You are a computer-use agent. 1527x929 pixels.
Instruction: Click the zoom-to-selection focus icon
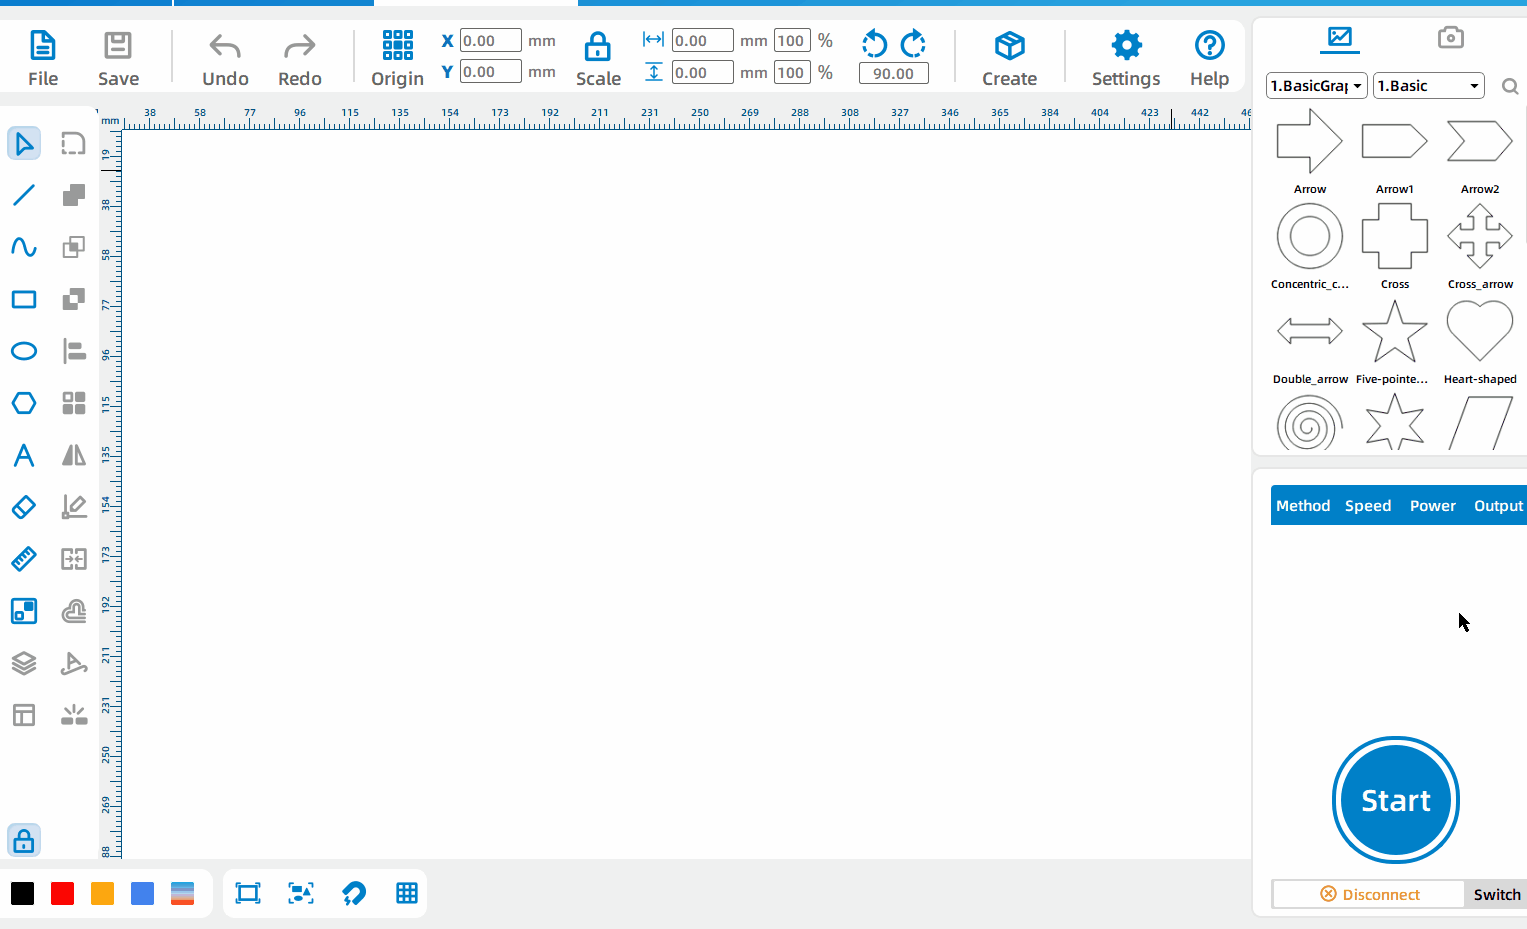301,893
